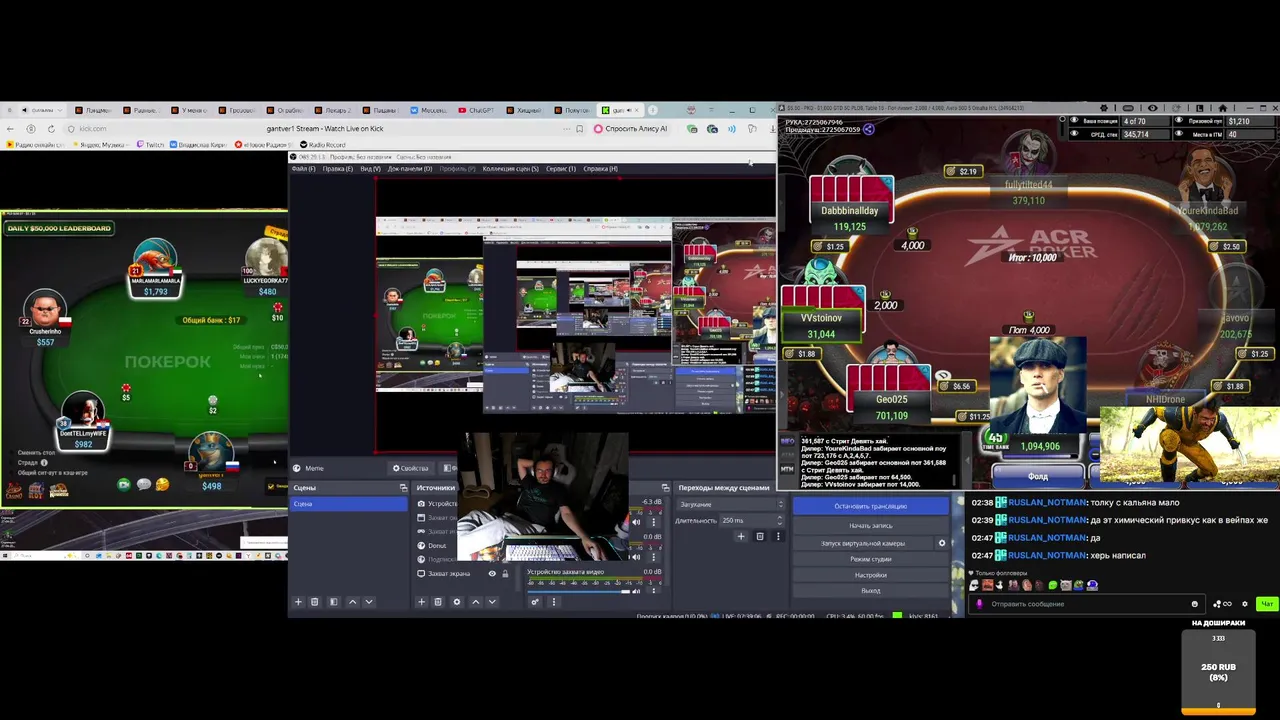The width and height of the screenshot is (1280, 720).
Task: Move scene down with arrow in Scenes panel
Action: tap(369, 602)
